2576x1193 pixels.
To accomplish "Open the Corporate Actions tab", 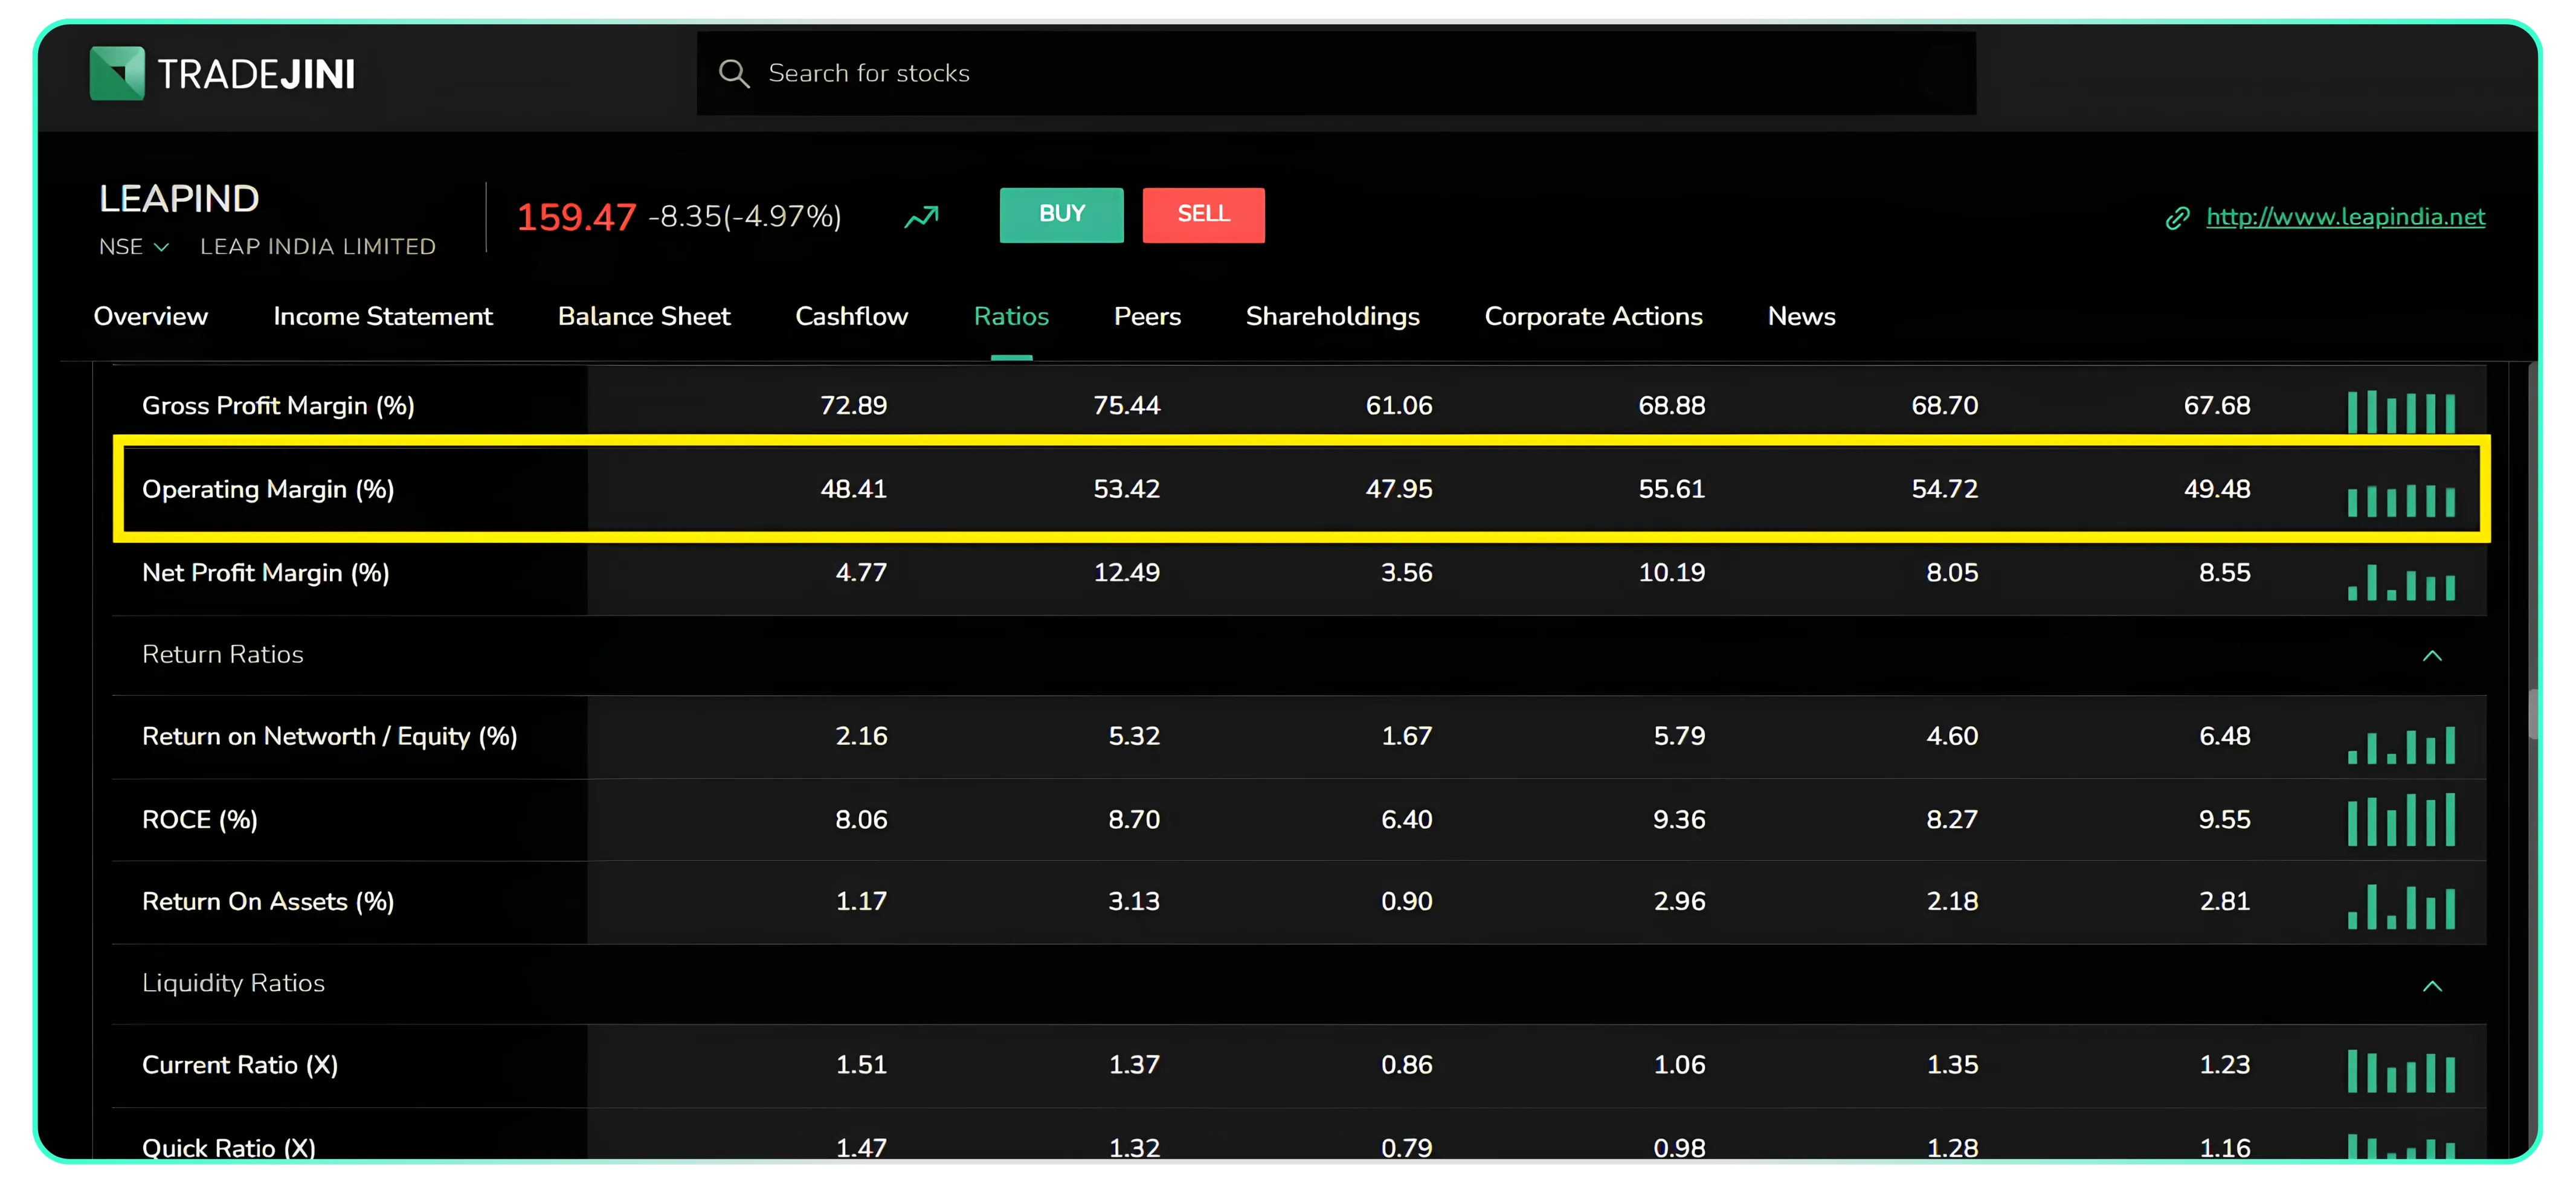I will tap(1593, 316).
